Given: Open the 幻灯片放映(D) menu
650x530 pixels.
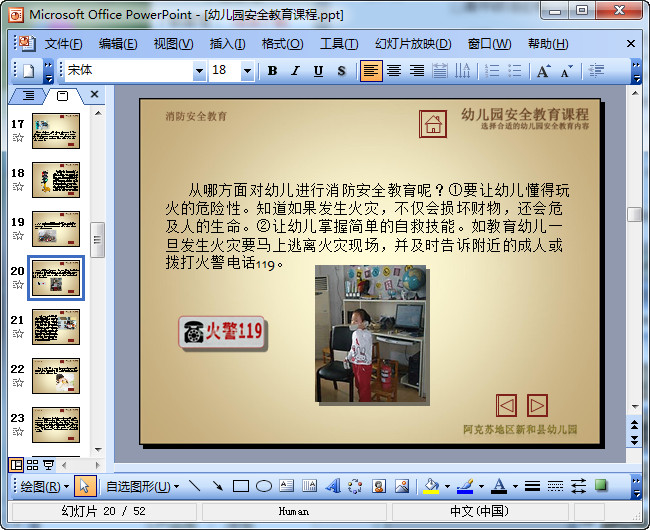Looking at the screenshot, I should (x=413, y=44).
